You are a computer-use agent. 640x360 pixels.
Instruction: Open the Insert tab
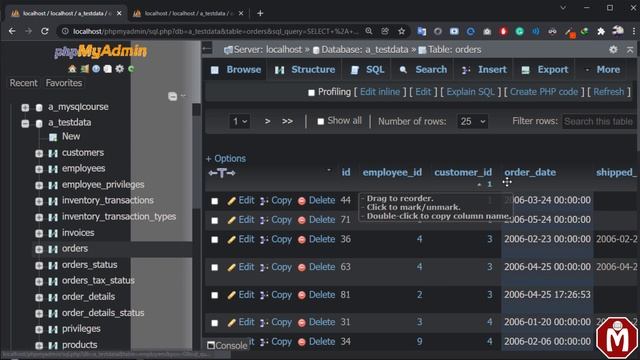(484, 69)
